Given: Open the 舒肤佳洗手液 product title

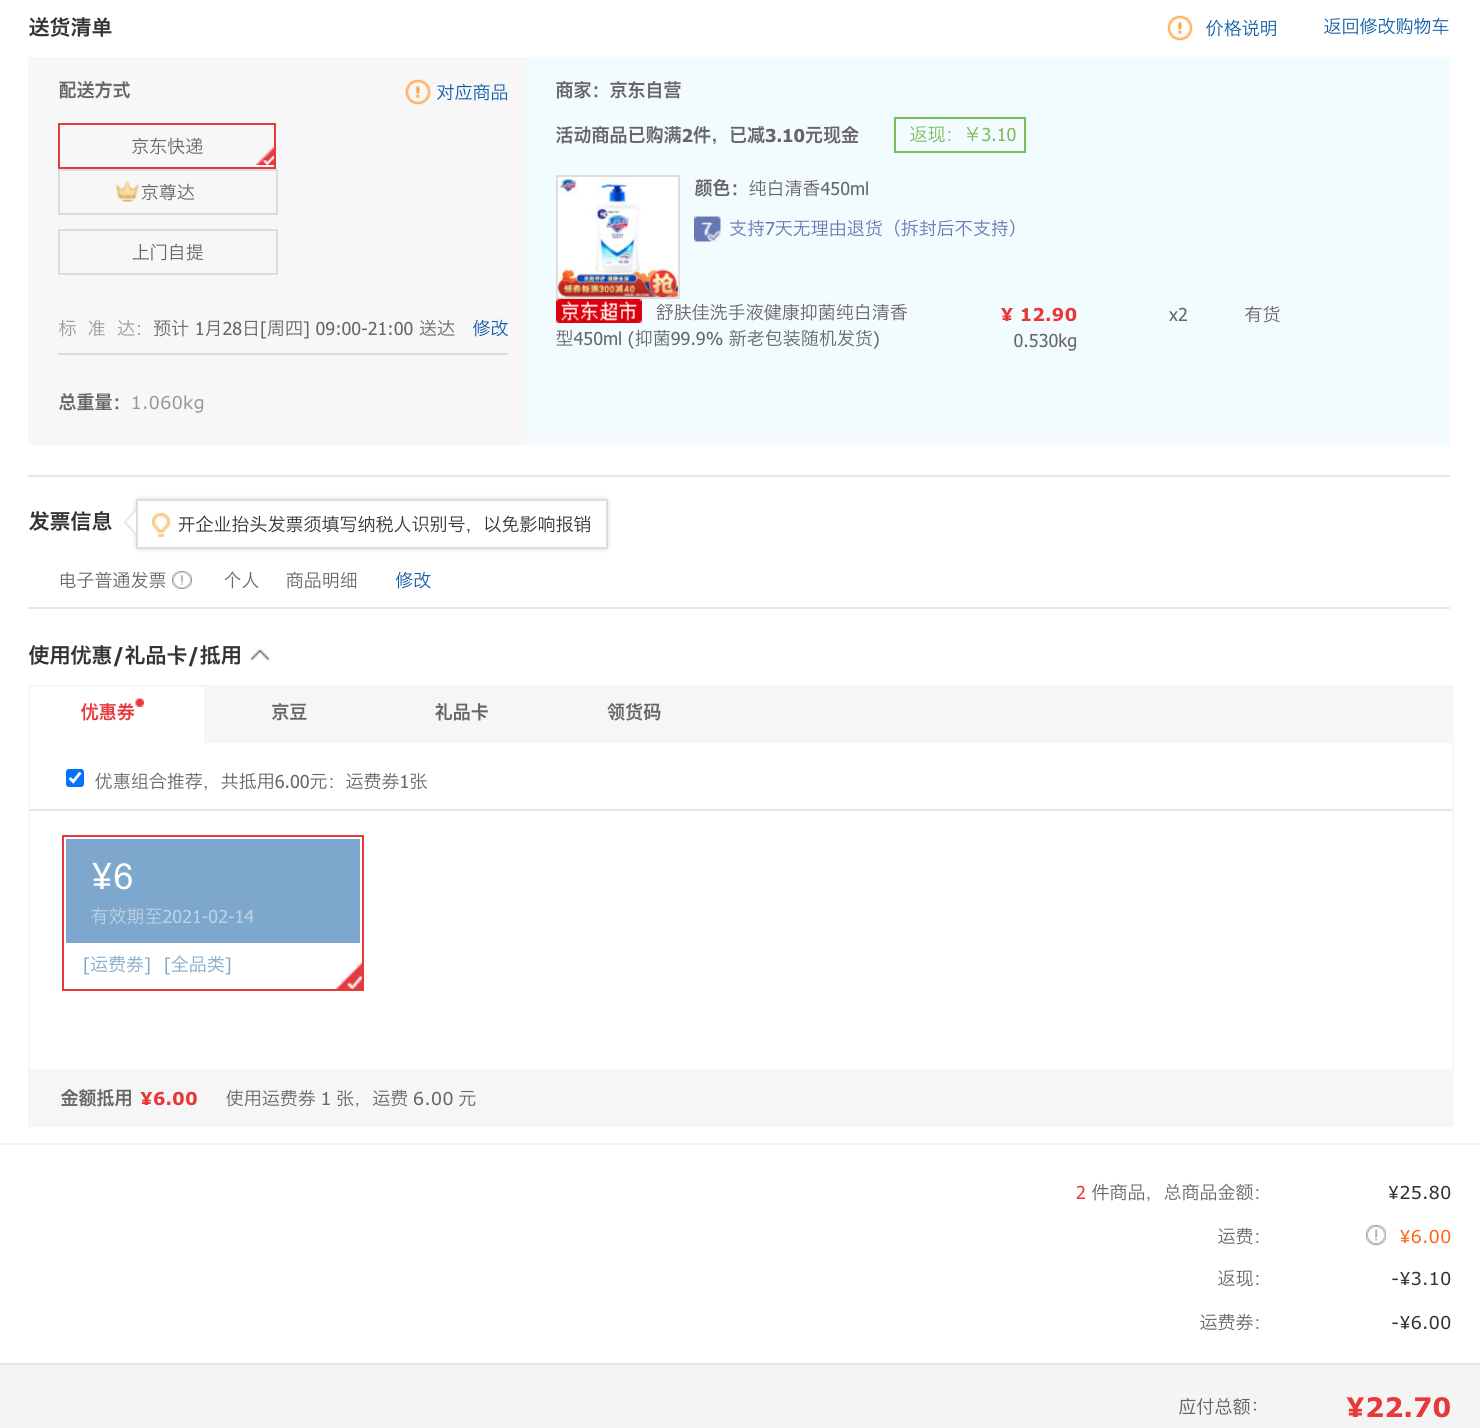Looking at the screenshot, I should coord(732,326).
